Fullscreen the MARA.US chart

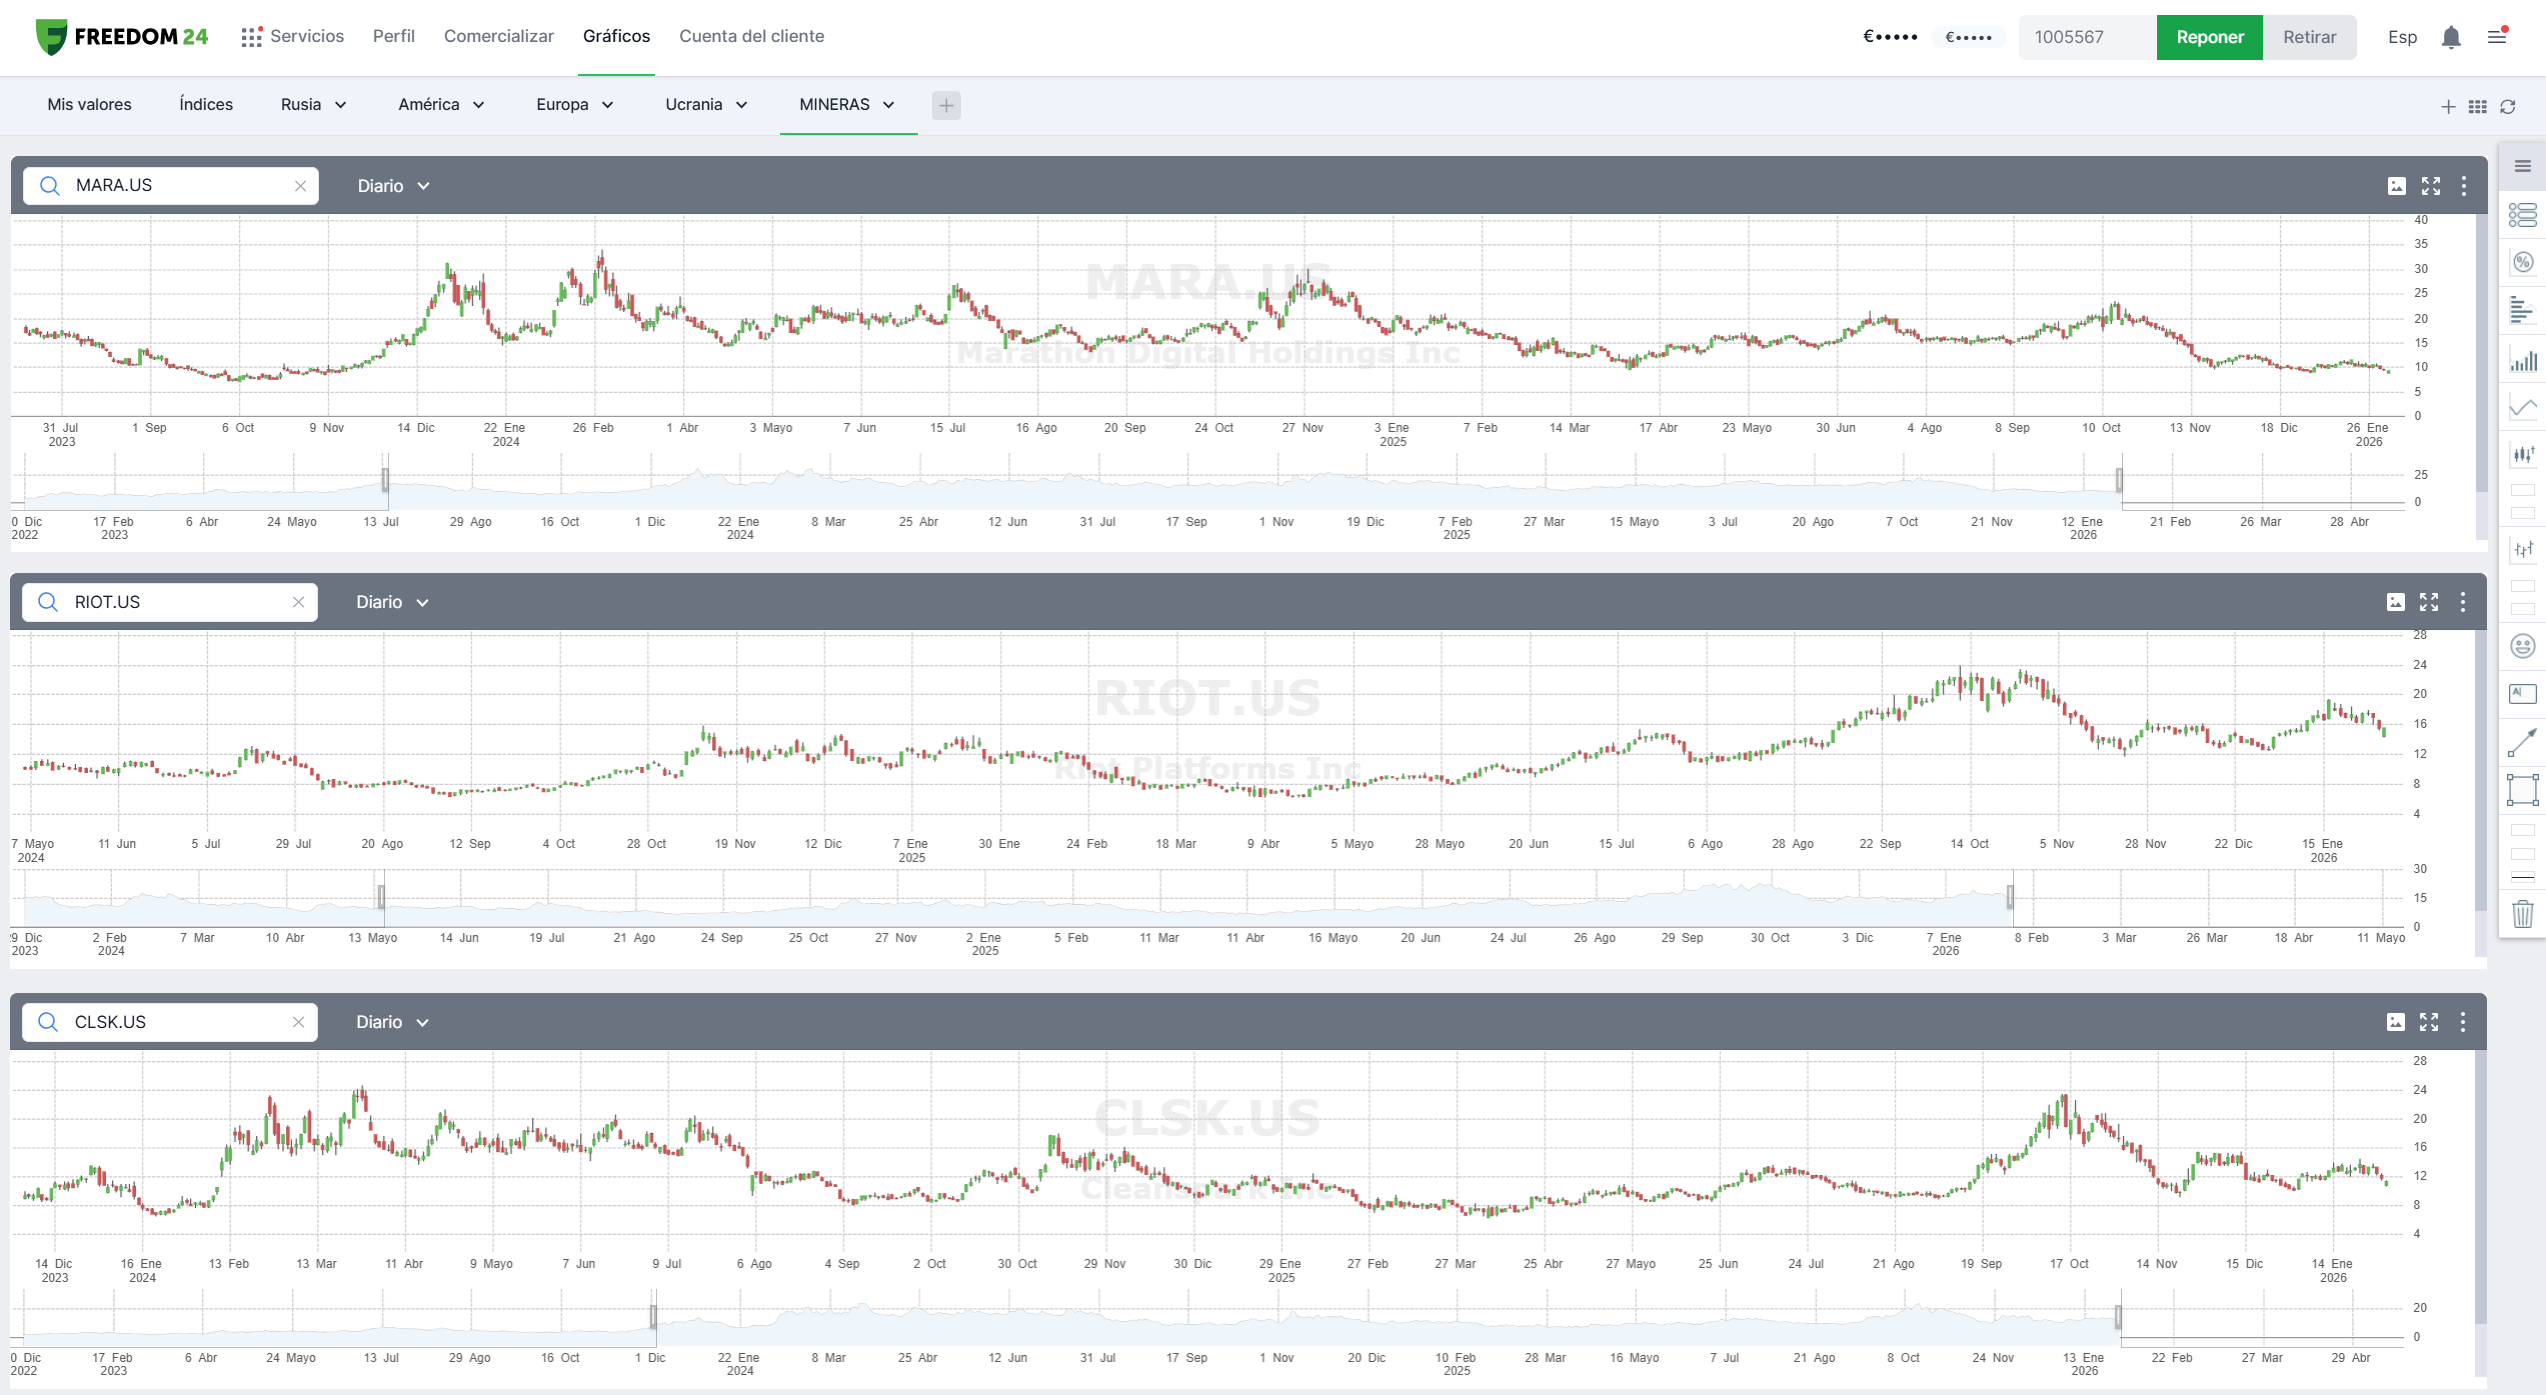coord(2431,186)
